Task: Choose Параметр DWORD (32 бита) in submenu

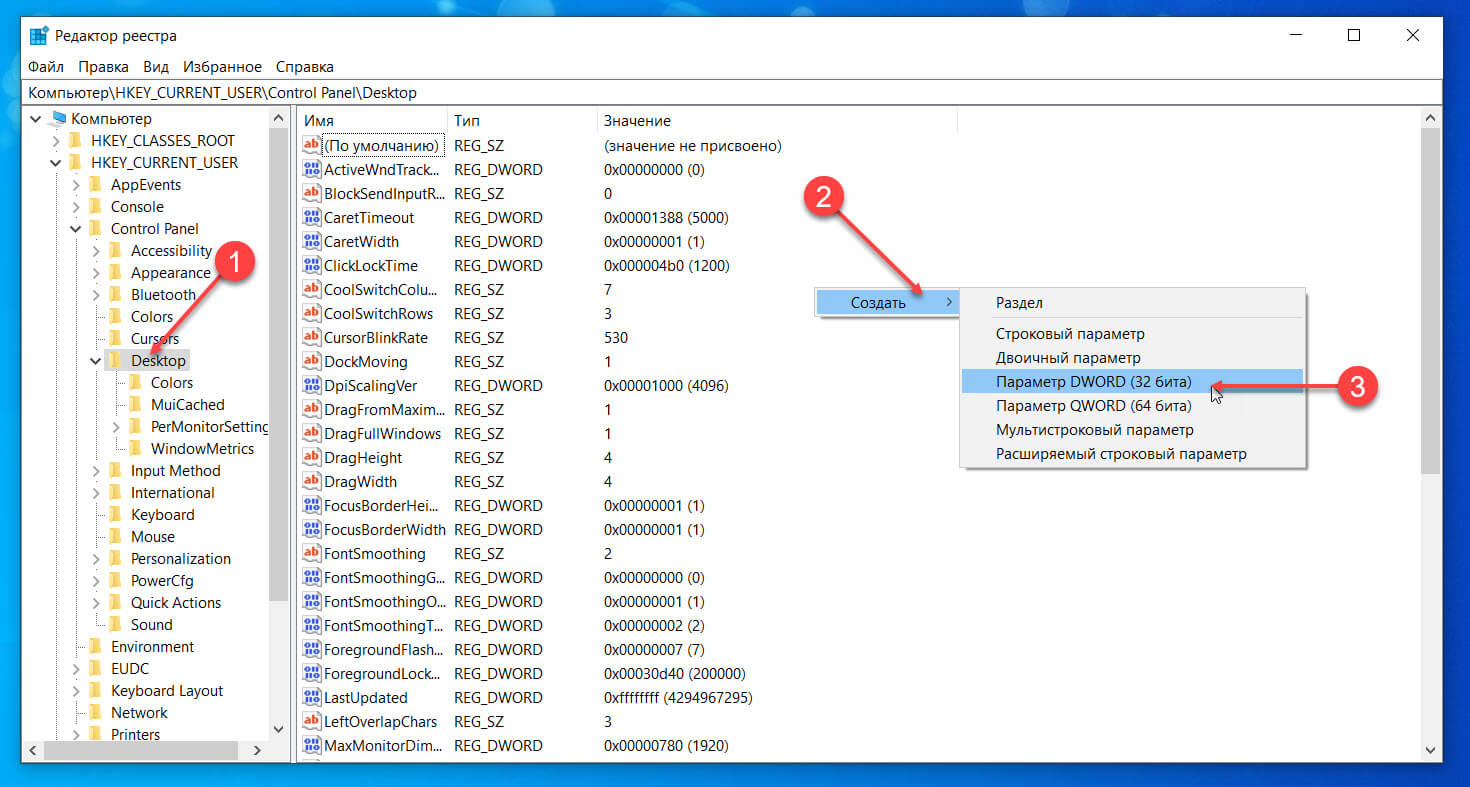Action: 1132,382
